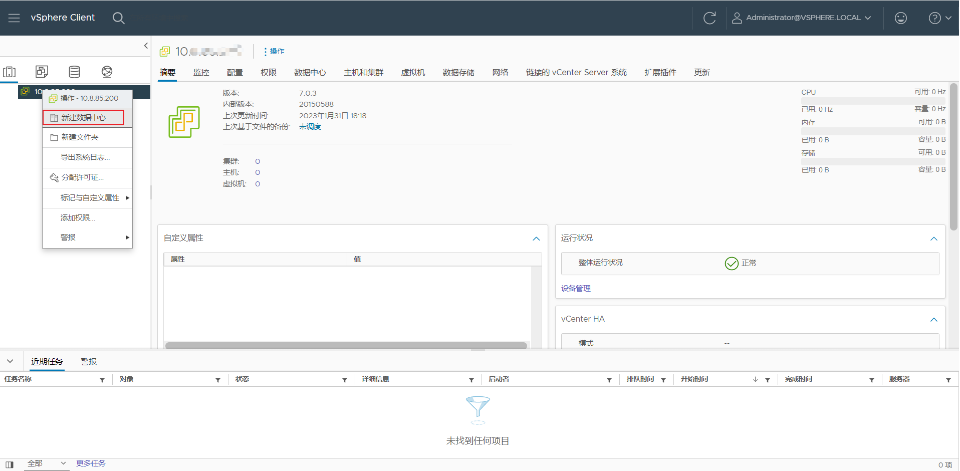Switch to Networking inventory view icon
This screenshot has height=471, width=960.
[107, 72]
